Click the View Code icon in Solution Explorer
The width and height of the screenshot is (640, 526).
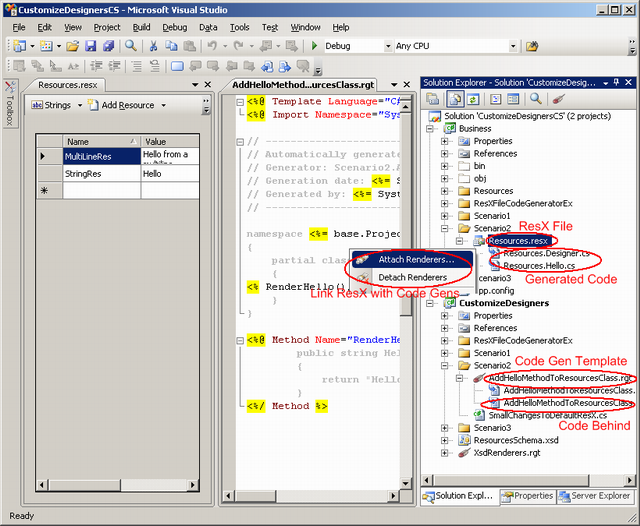(x=495, y=99)
